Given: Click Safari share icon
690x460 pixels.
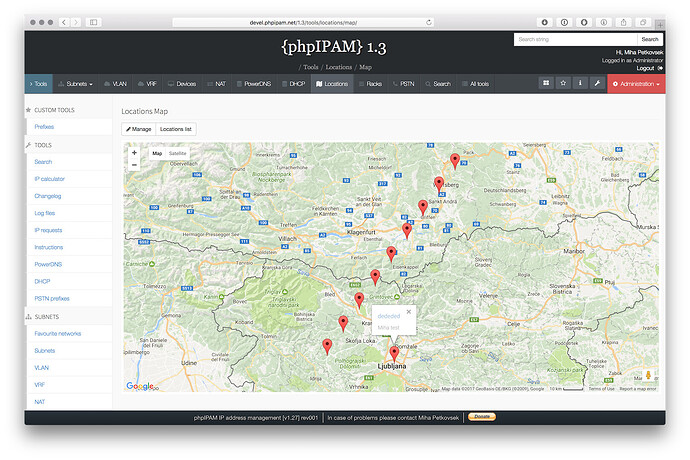Looking at the screenshot, I should [624, 22].
